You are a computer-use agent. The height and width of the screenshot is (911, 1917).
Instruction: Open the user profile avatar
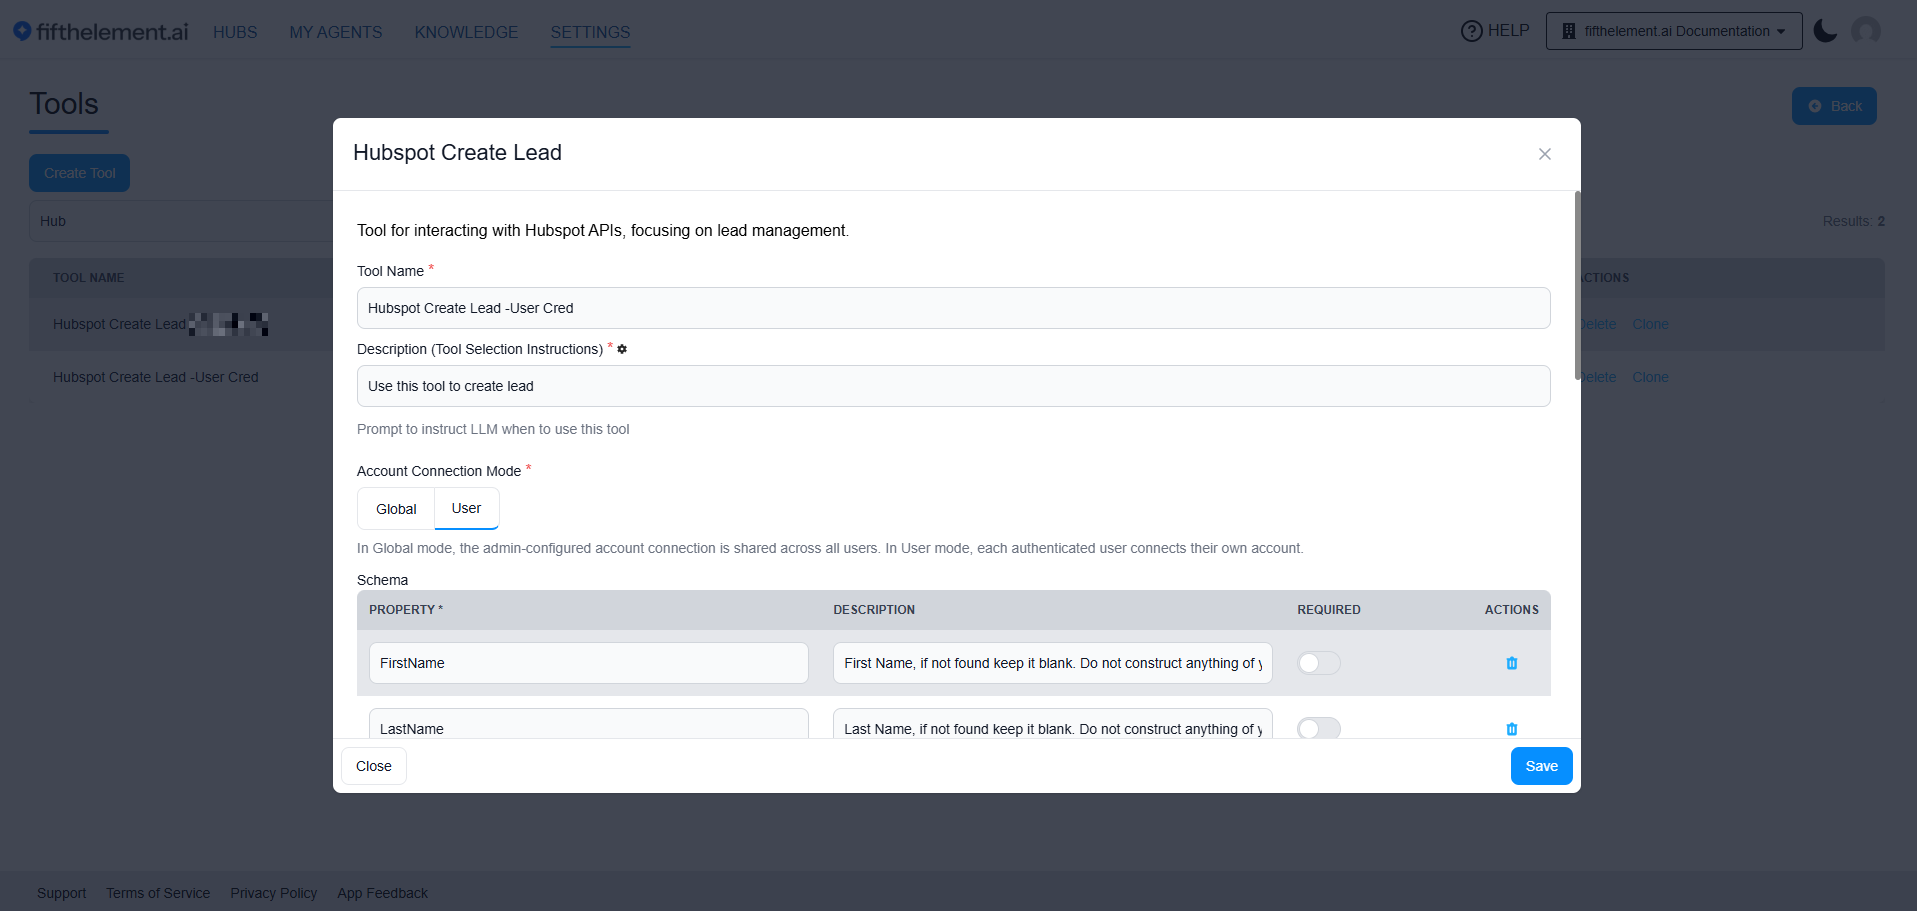(1866, 31)
